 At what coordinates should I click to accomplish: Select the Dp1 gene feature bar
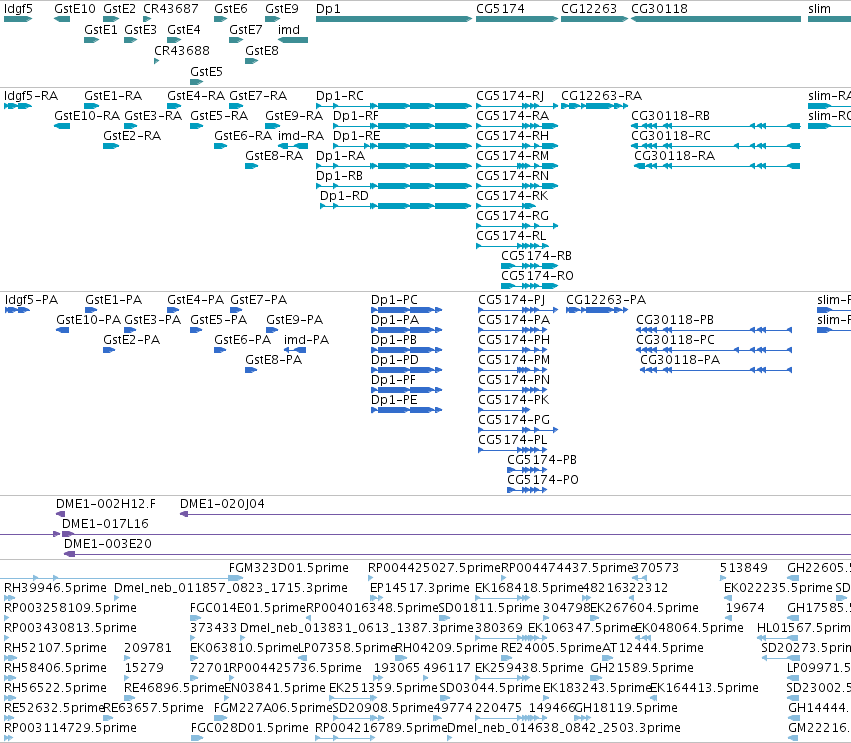click(394, 19)
